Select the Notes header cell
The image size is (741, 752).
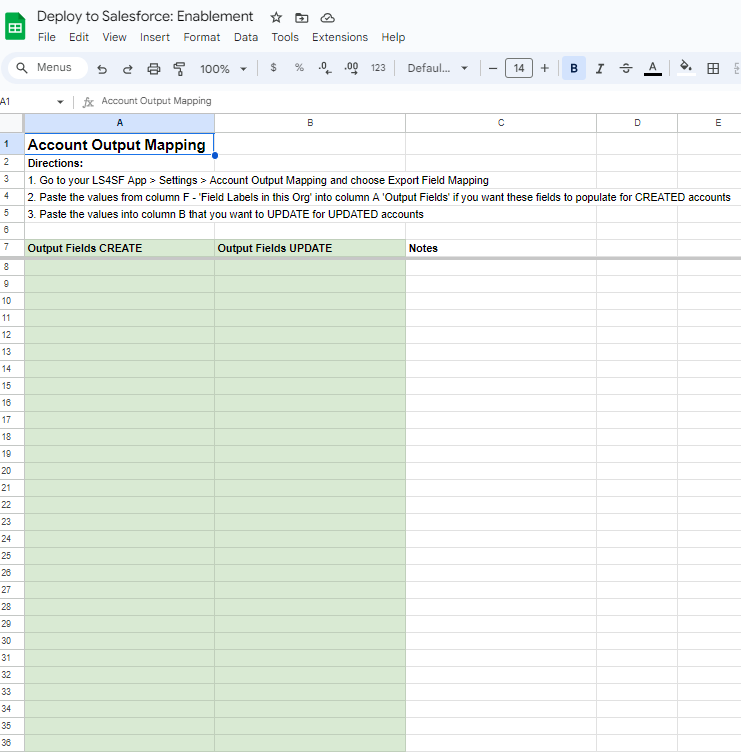click(501, 248)
